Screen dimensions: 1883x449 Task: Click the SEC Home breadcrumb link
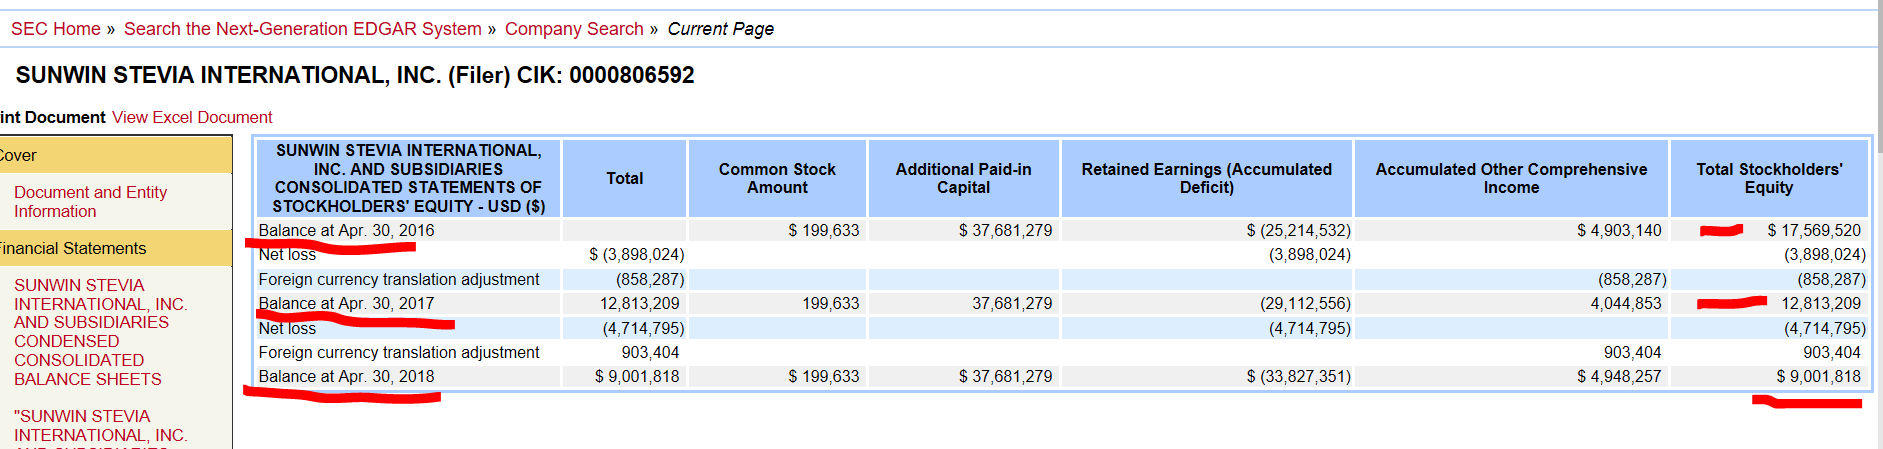click(56, 29)
